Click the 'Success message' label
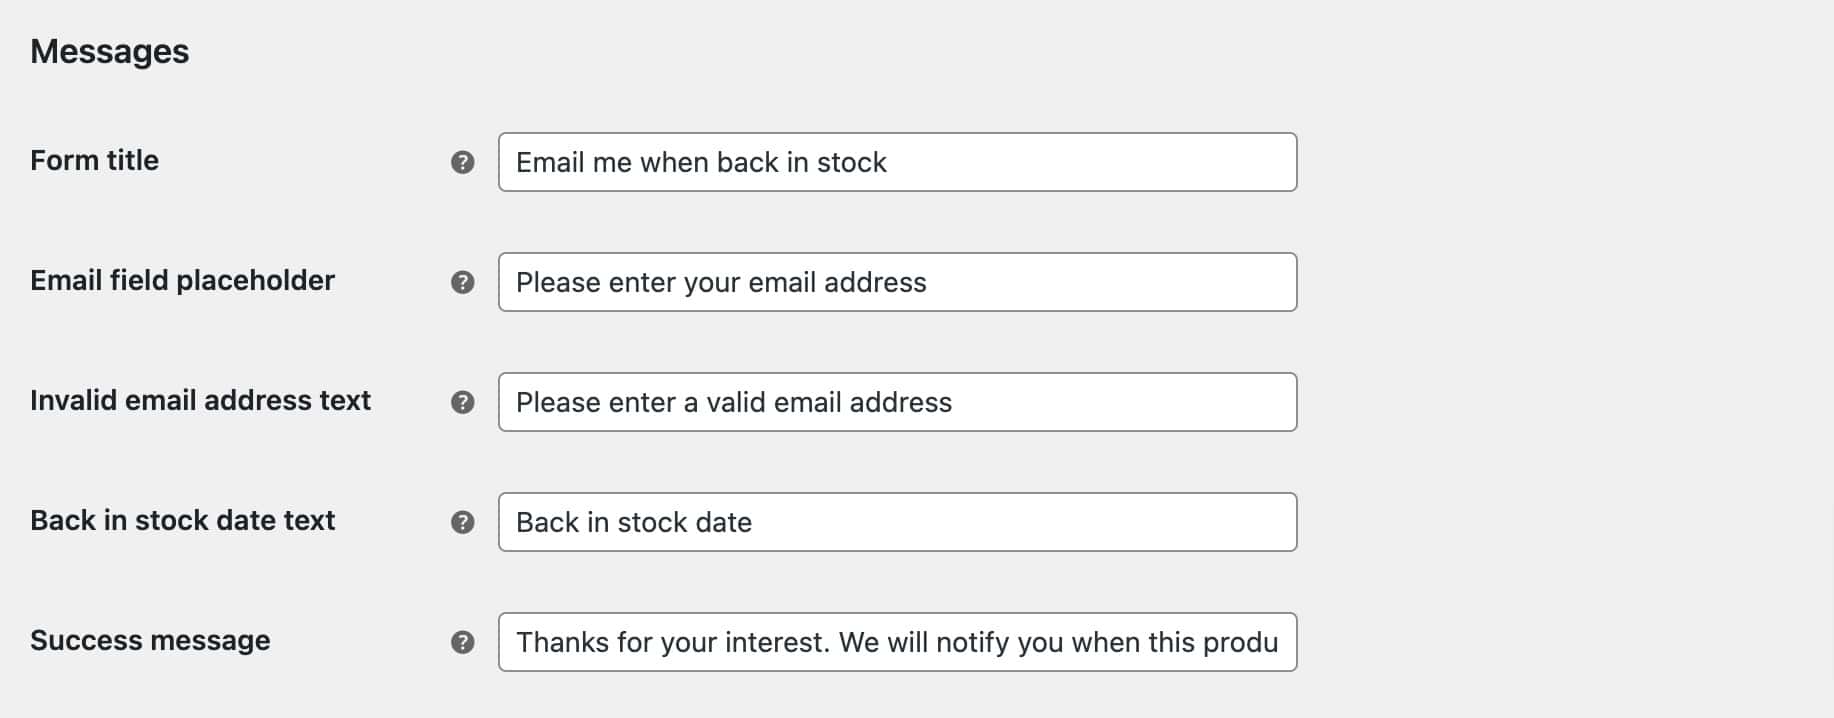The height and width of the screenshot is (718, 1834). (150, 640)
